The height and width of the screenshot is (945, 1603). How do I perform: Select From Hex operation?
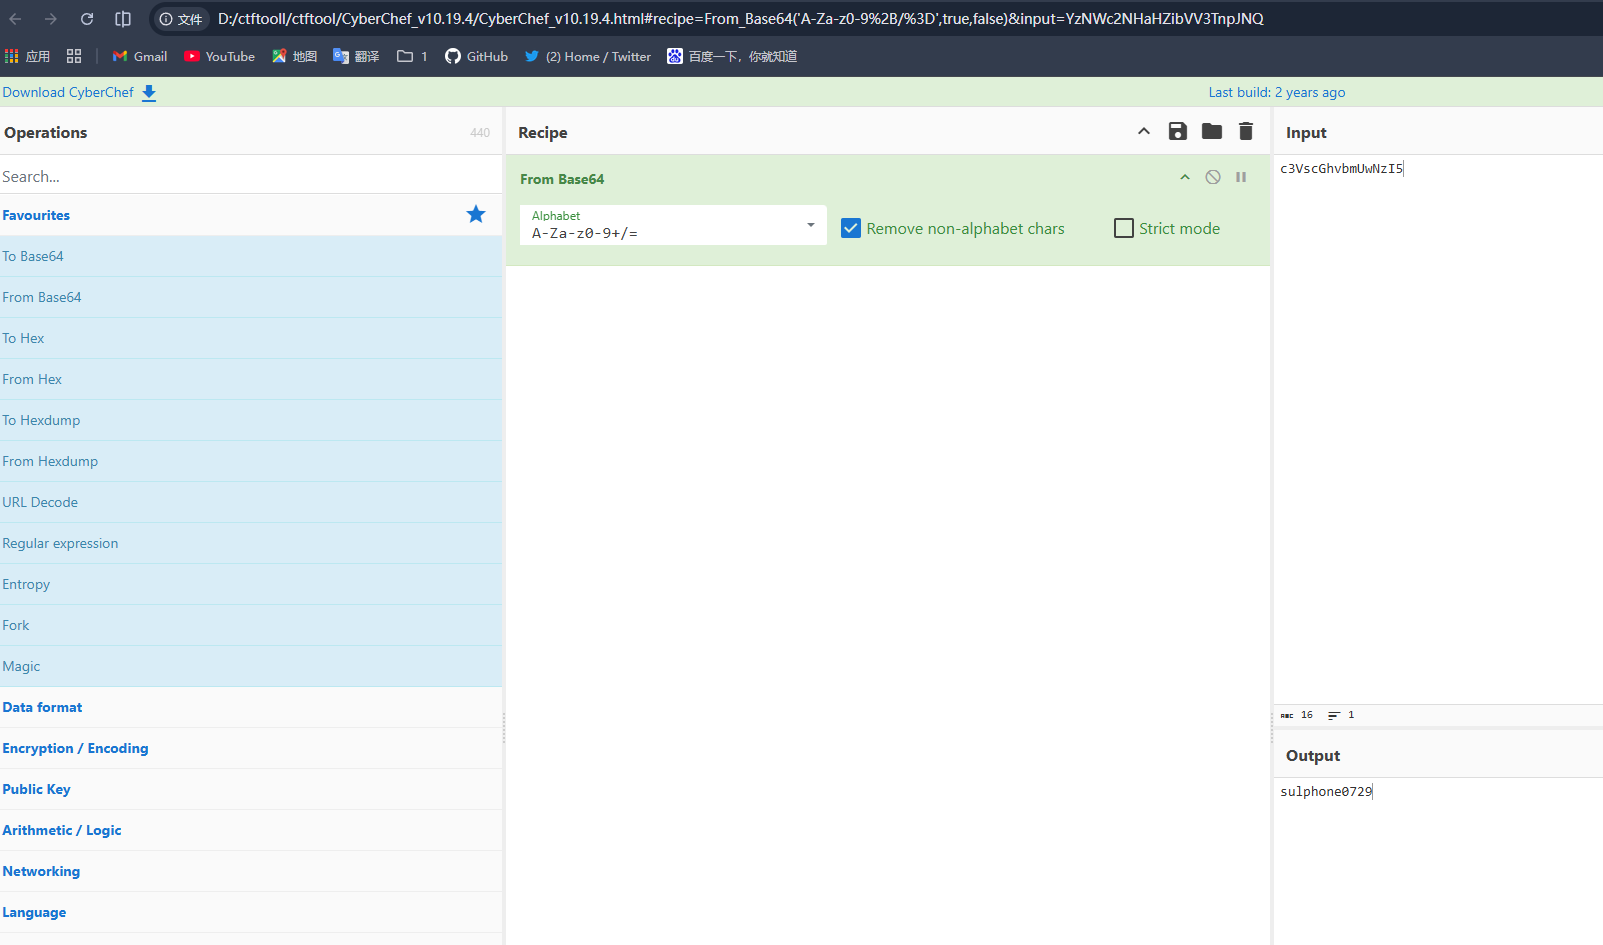(251, 379)
